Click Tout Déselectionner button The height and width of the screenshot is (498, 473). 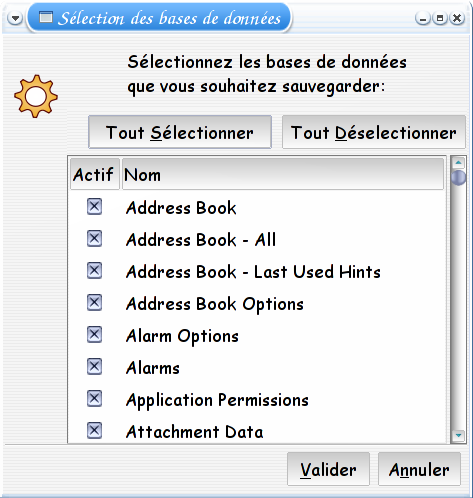[x=374, y=132]
